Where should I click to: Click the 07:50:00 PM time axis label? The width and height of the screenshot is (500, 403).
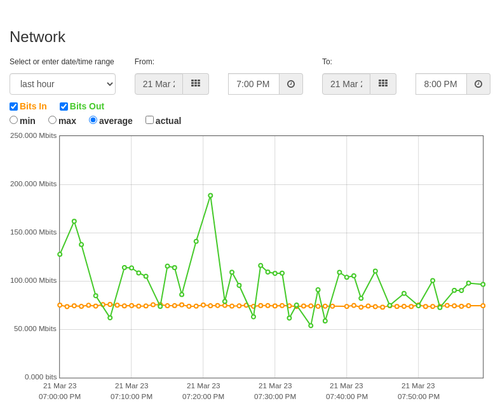pos(418,397)
